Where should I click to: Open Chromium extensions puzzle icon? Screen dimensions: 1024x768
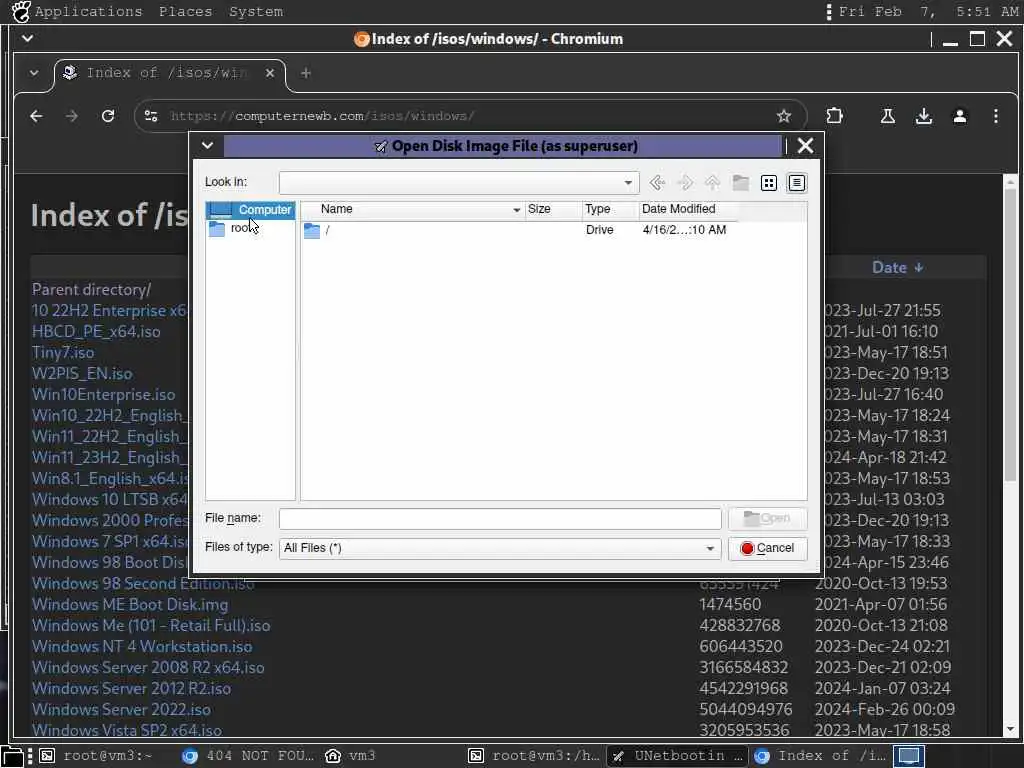pyautogui.click(x=835, y=116)
